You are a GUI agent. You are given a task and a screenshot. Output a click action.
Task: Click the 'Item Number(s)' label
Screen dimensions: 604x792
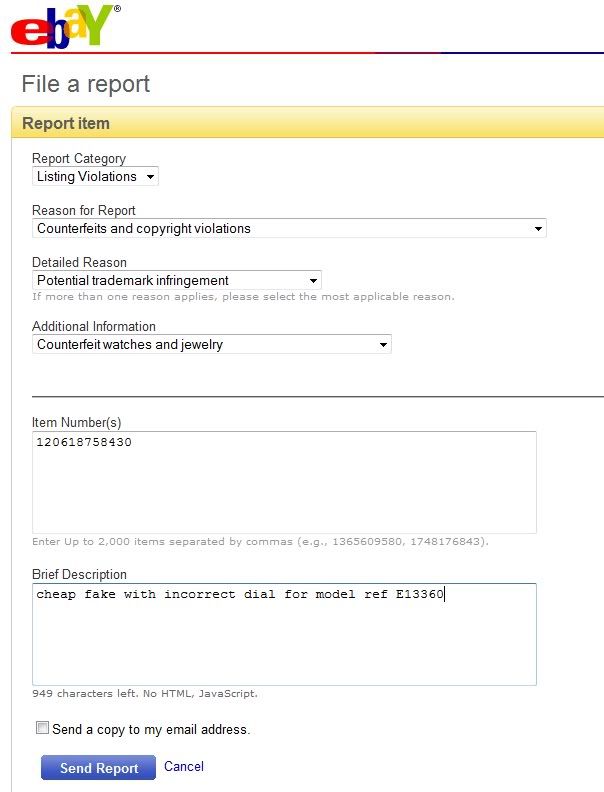[x=77, y=422]
